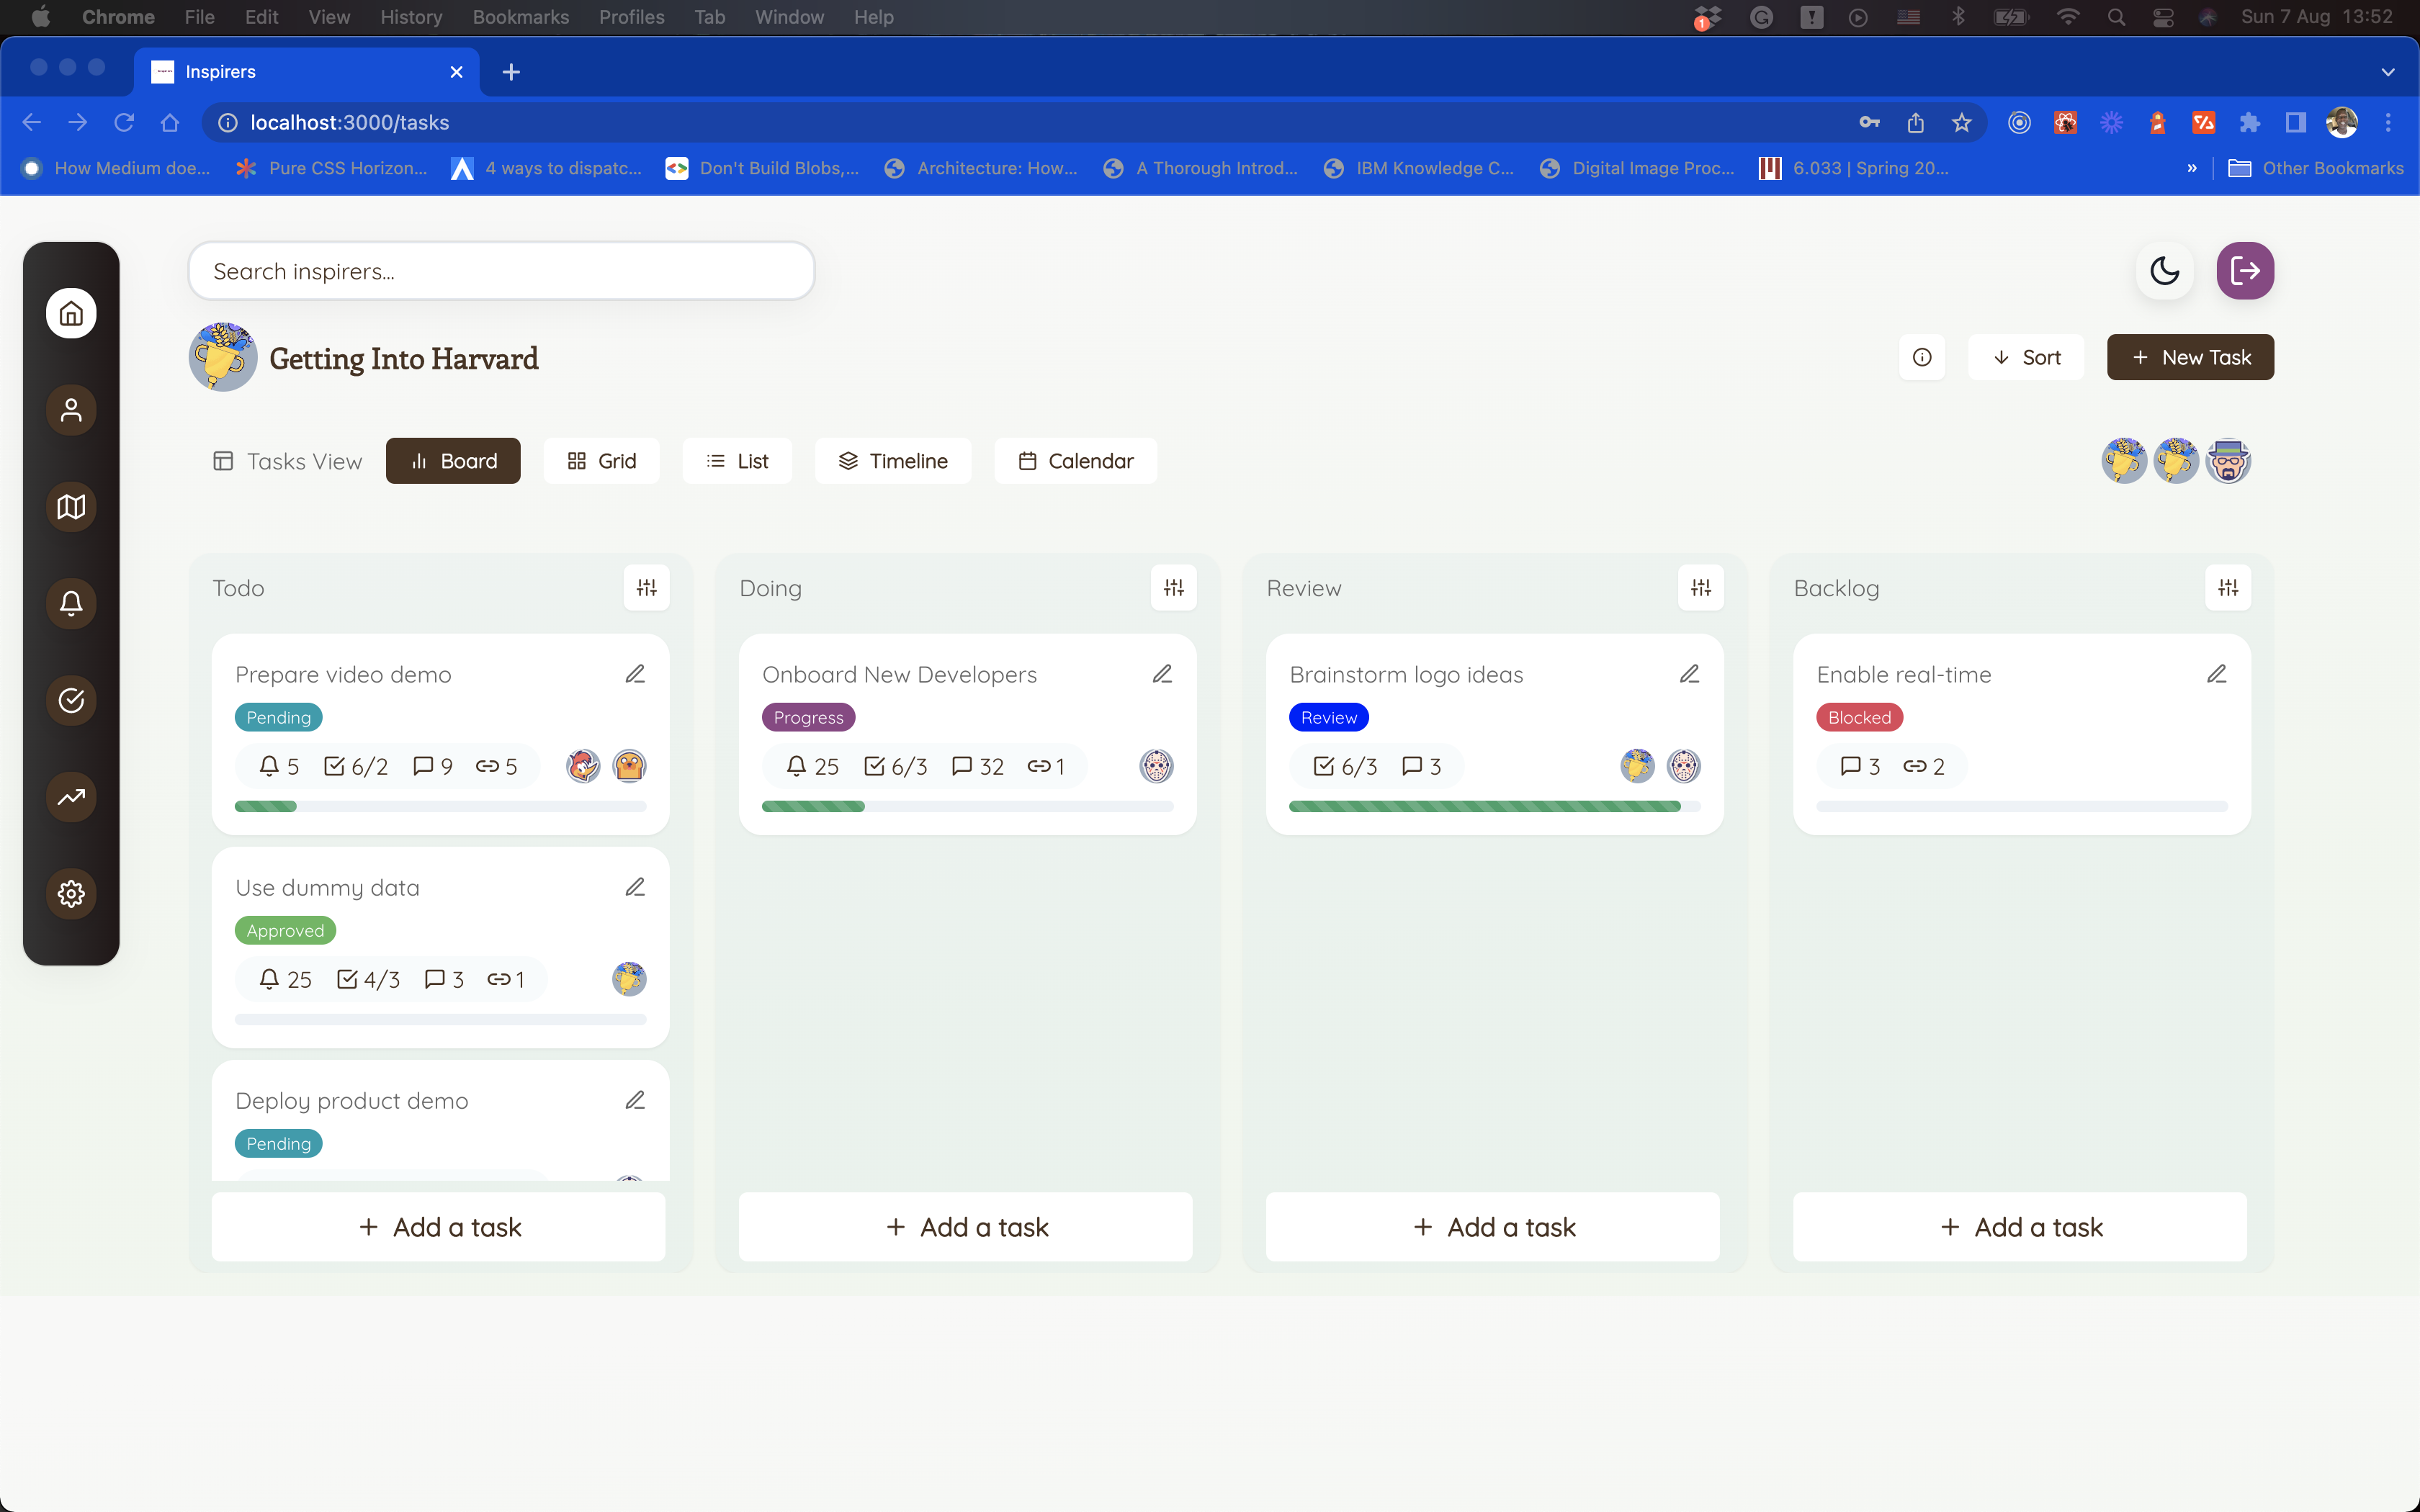
Task: Open the settings gear sidebar icon
Action: click(70, 894)
